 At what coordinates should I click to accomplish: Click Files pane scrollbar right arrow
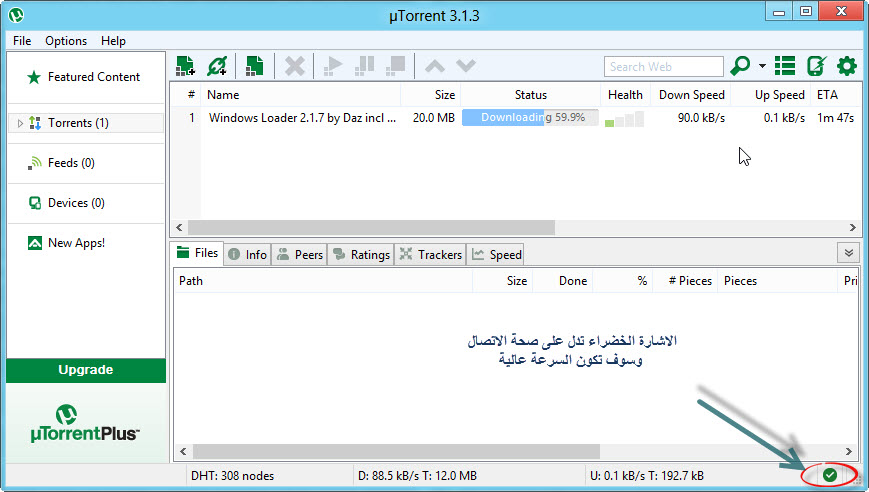[848, 451]
